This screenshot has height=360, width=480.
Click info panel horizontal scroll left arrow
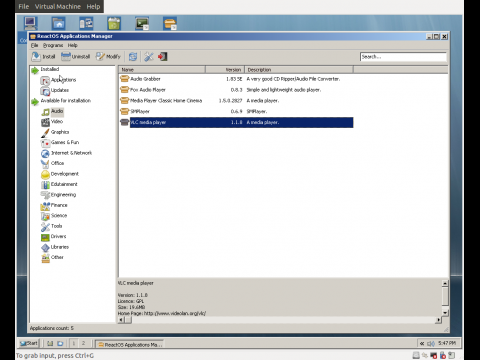121,320
